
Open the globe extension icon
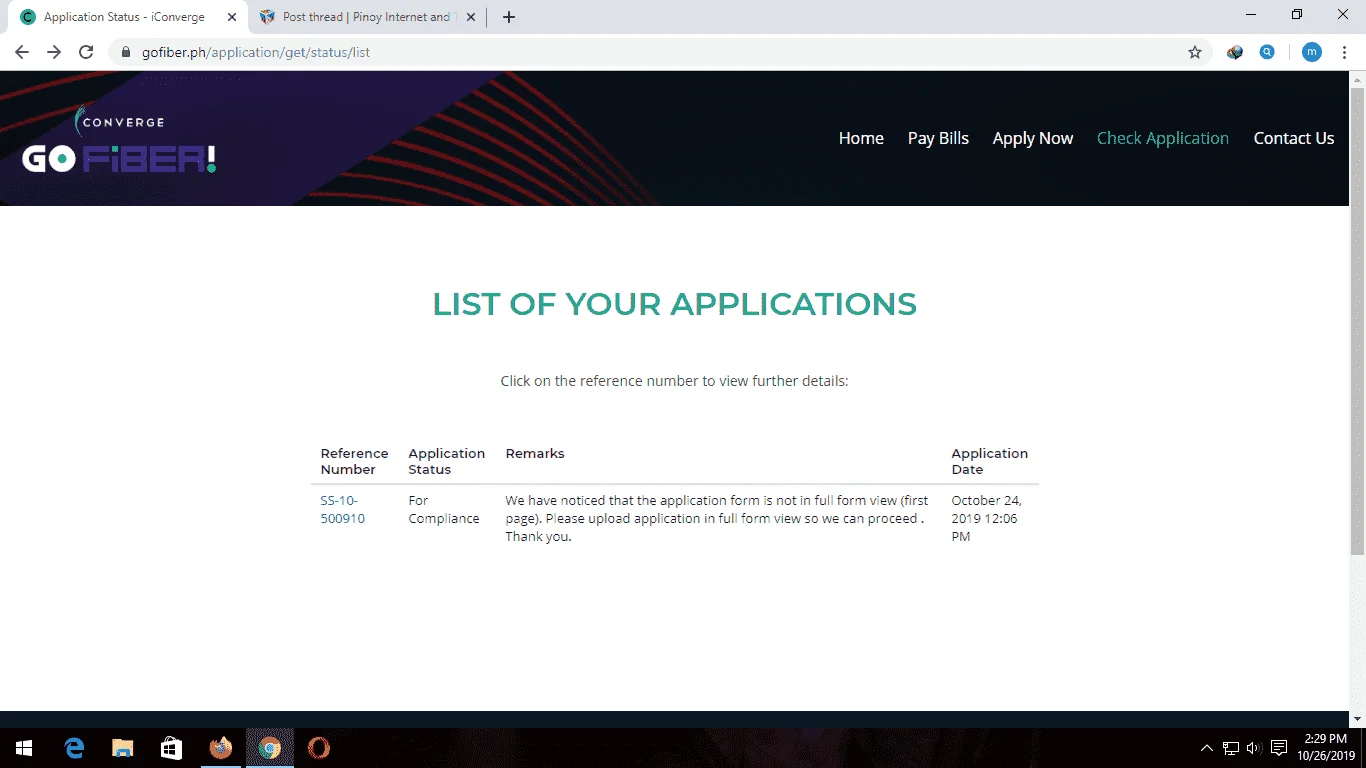1235,52
